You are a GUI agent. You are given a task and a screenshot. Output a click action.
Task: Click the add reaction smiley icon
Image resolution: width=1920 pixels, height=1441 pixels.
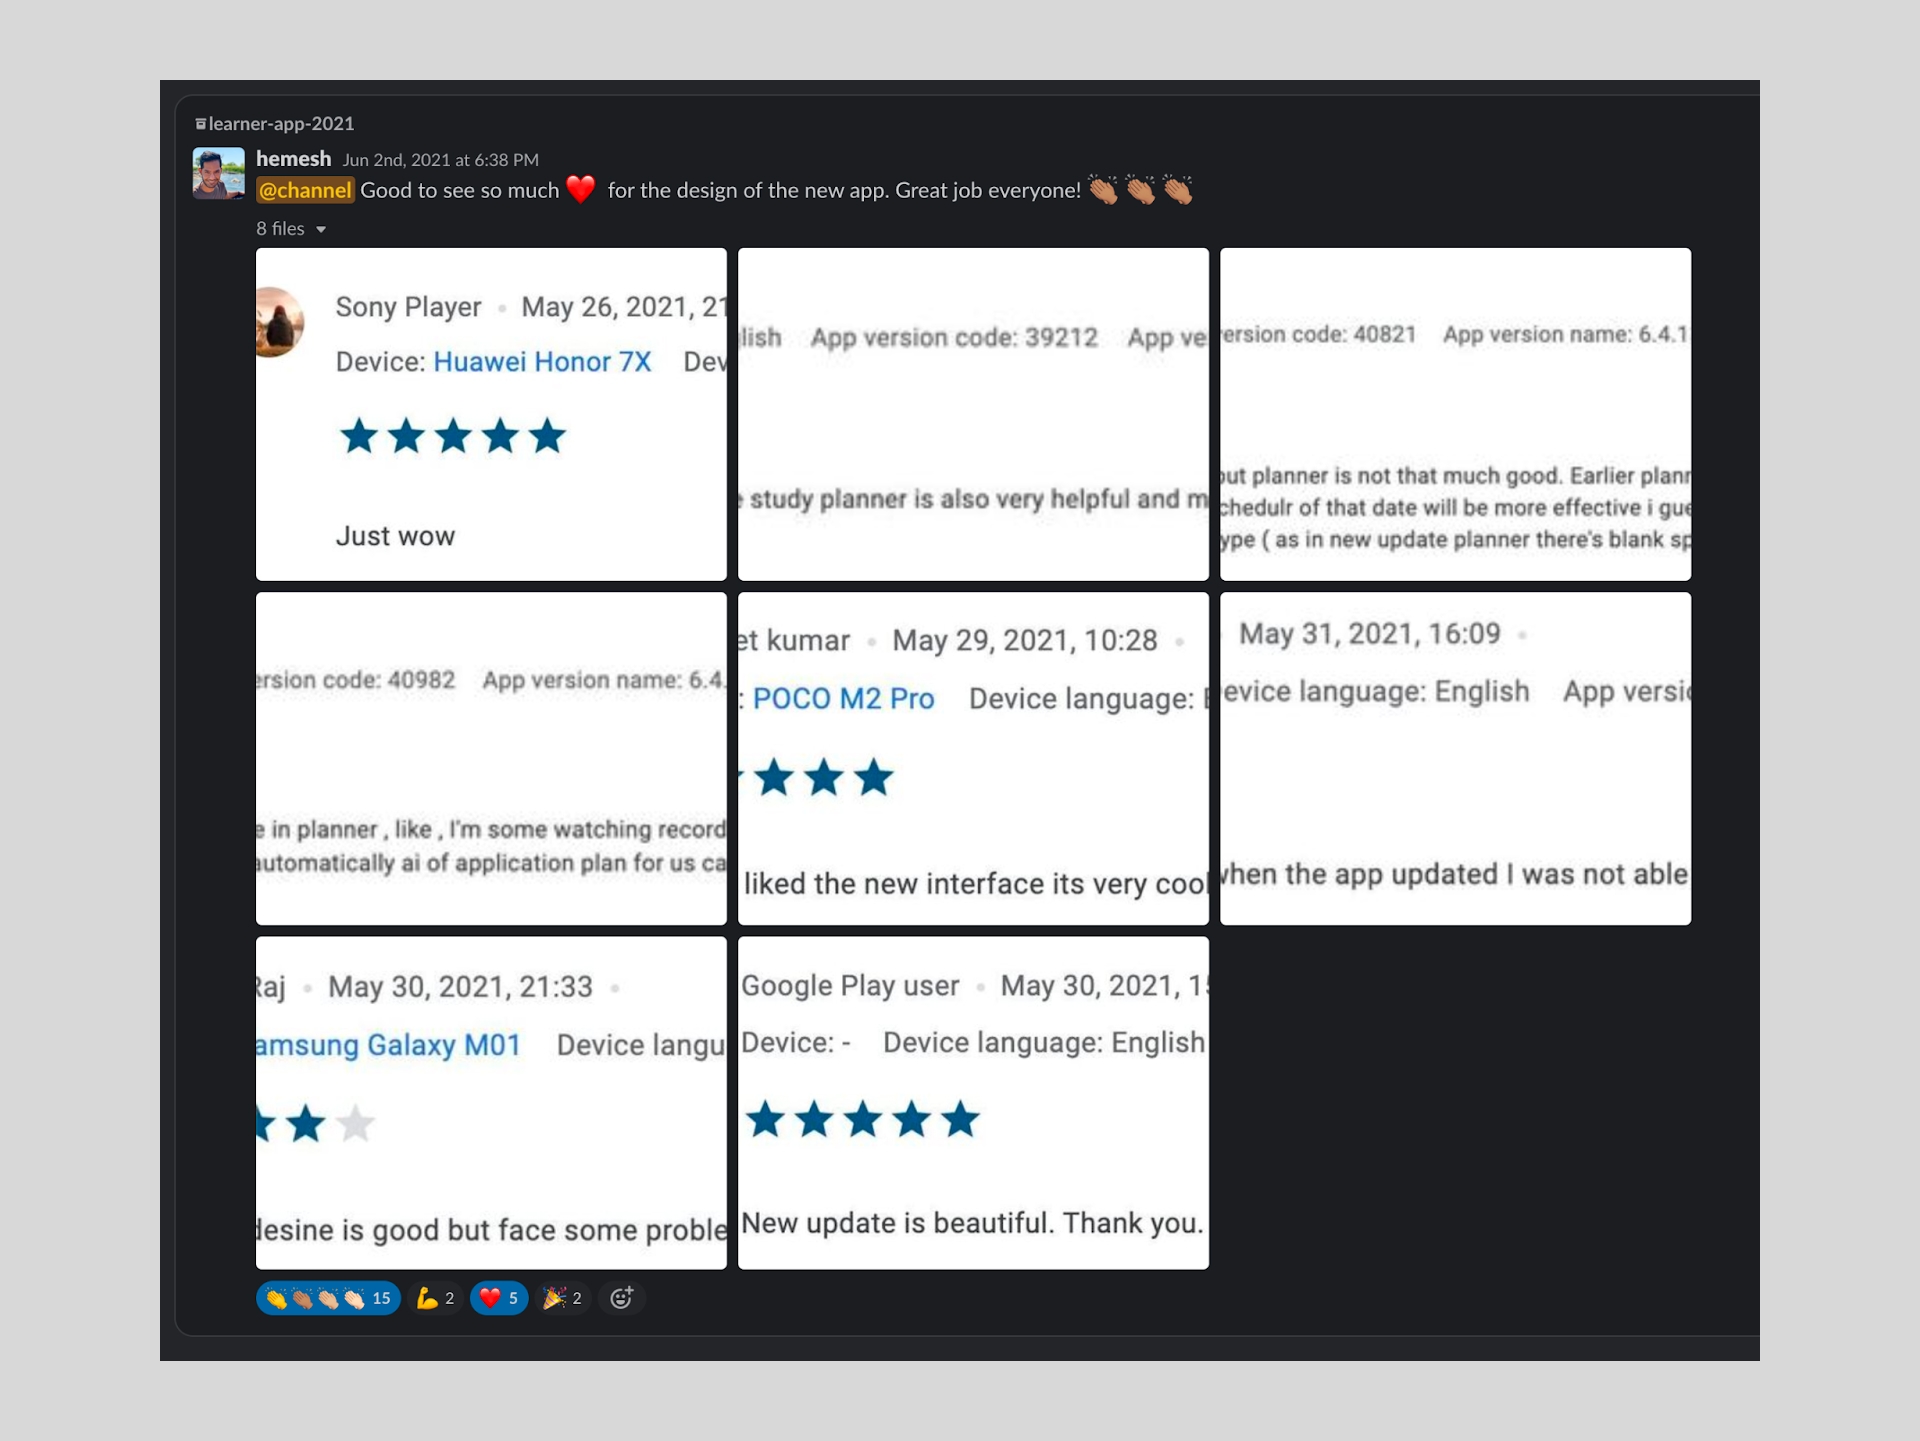(x=621, y=1298)
